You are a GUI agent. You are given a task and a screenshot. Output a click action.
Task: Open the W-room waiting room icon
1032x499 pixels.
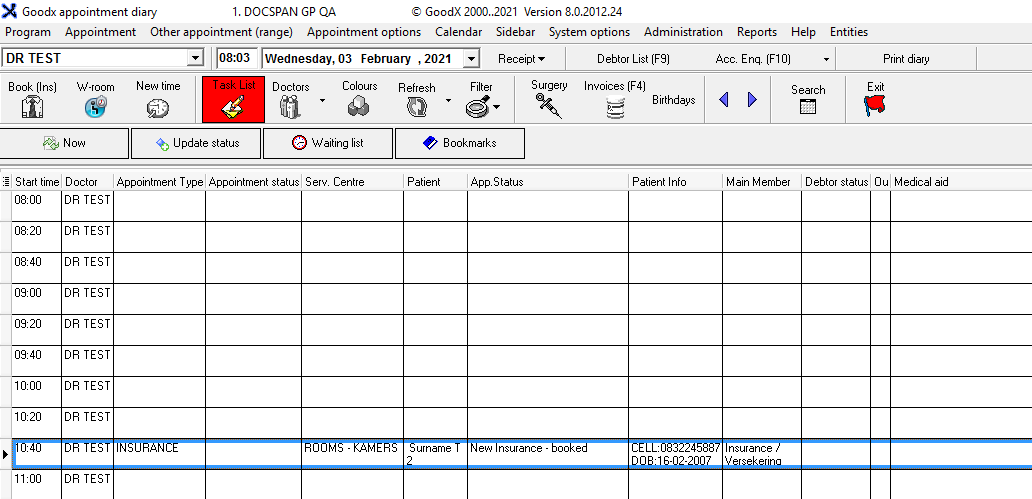tap(95, 107)
